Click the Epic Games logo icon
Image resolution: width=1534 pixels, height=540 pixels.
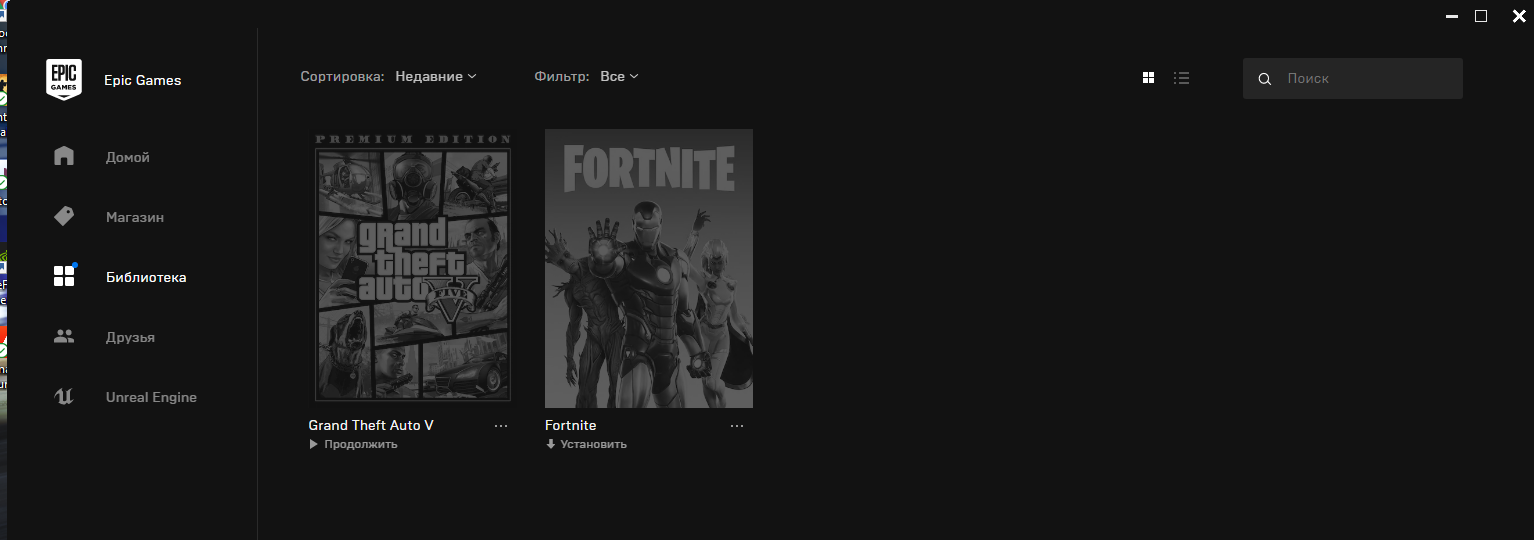coord(64,79)
